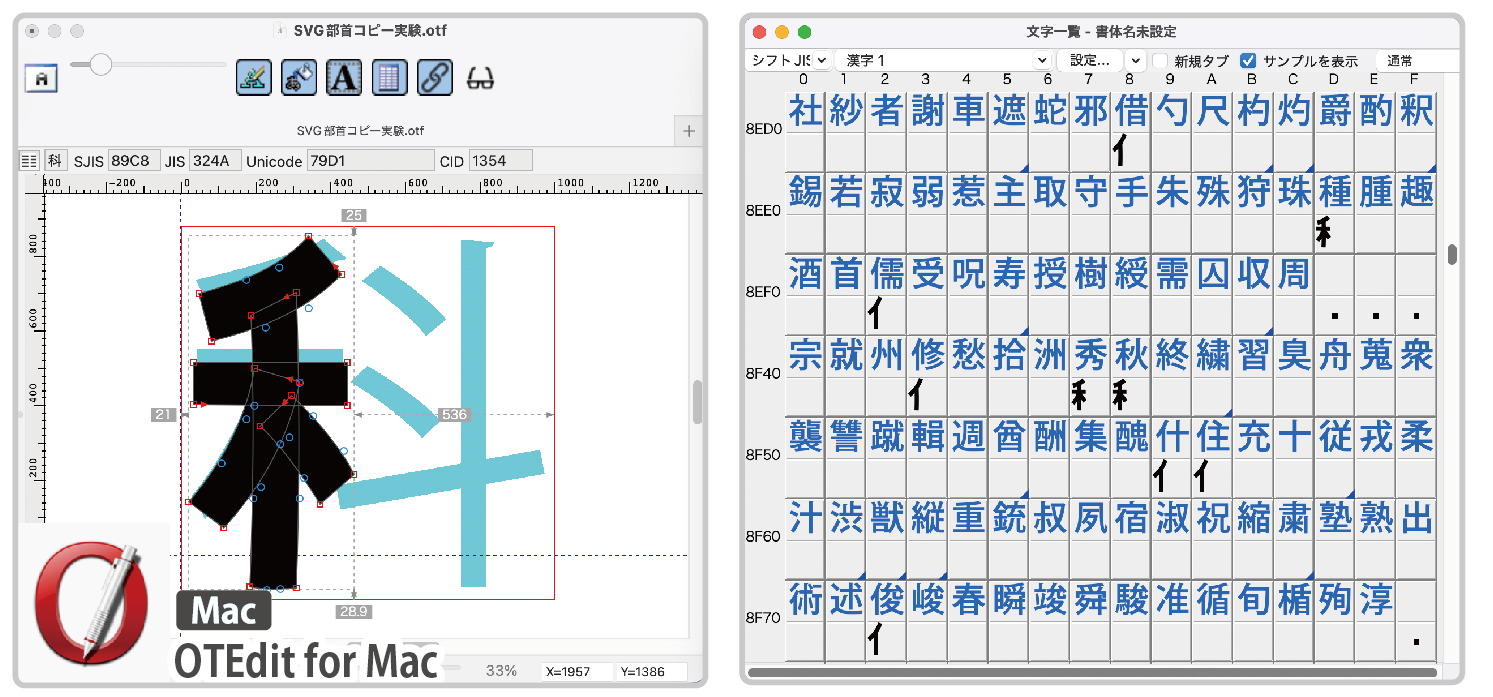
Task: Open the シフトJIS encoding dropdown
Action: click(x=789, y=61)
